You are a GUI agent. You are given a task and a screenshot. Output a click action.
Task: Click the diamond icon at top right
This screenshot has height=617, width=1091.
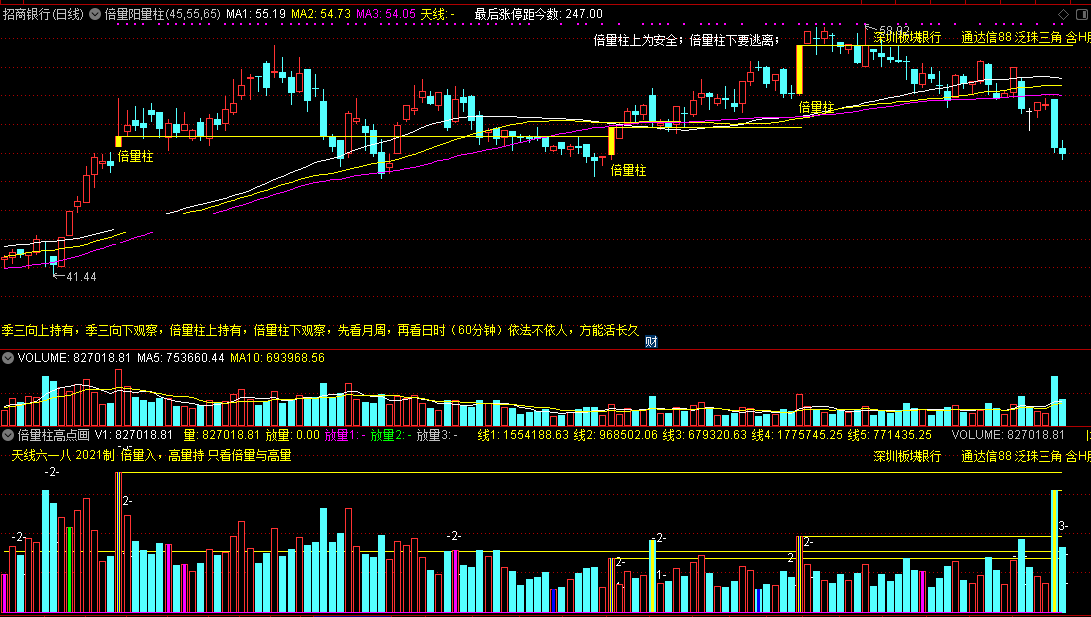[1063, 15]
